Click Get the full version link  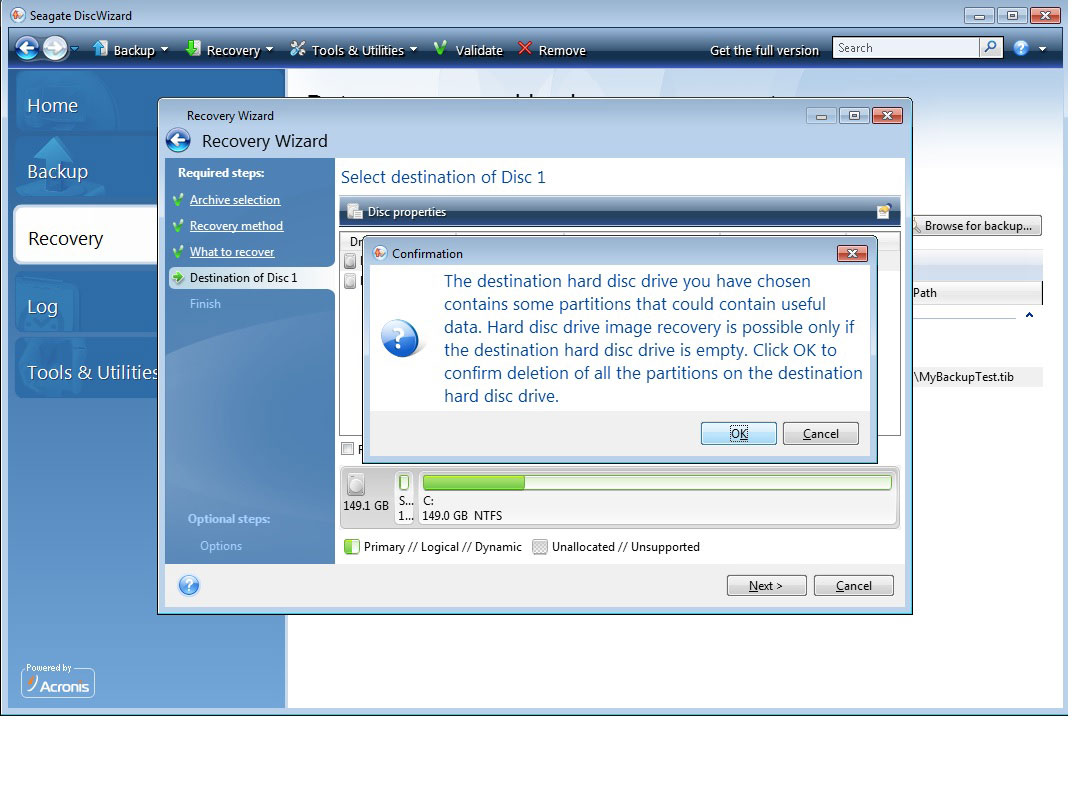coord(764,50)
